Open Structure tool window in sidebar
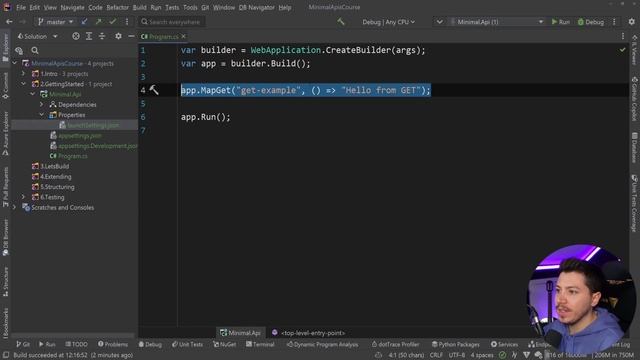This screenshot has width=640, height=360. pyautogui.click(x=5, y=282)
